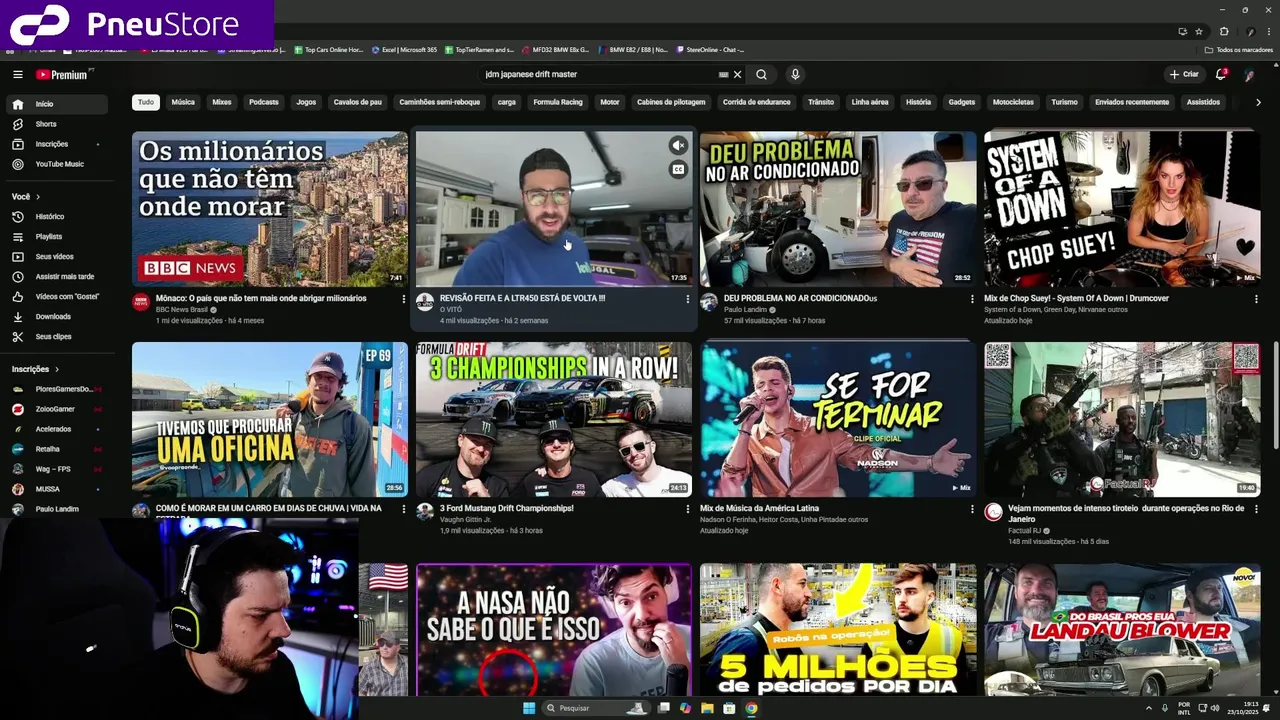The image size is (1280, 720).
Task: Open Todos os marcadores bookmarks folder
Action: tap(1239, 50)
